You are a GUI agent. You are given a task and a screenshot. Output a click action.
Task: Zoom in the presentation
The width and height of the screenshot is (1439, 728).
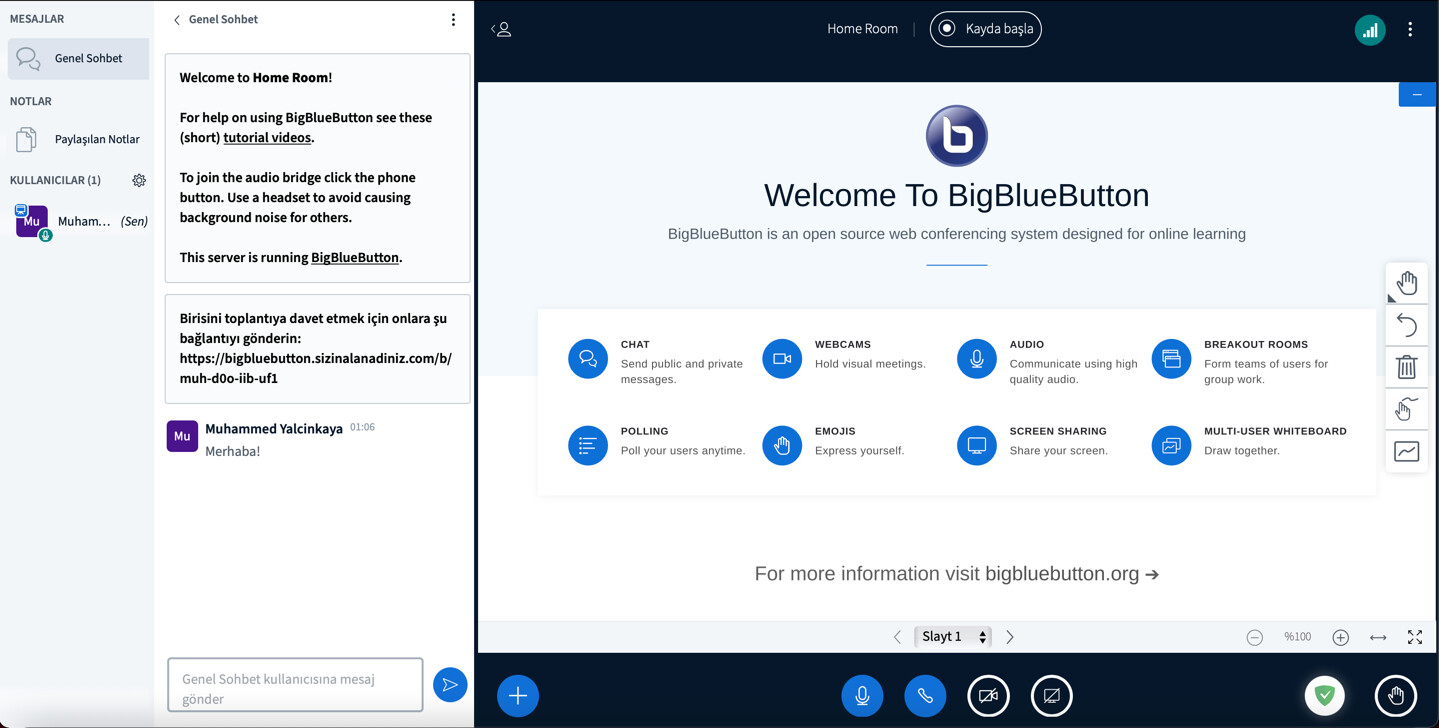pos(1341,637)
